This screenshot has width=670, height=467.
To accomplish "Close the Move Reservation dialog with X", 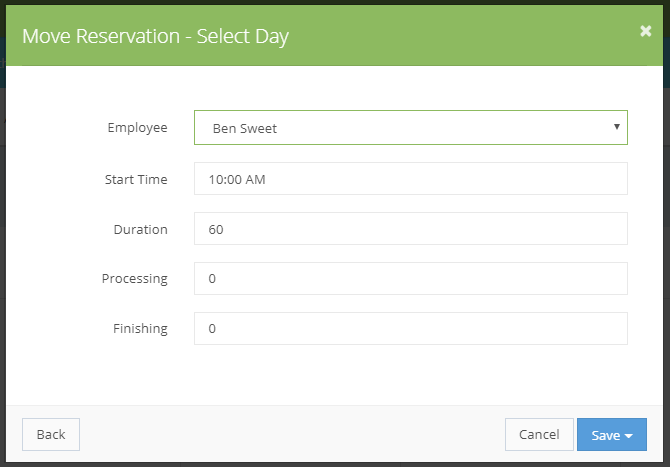I will [x=645, y=31].
